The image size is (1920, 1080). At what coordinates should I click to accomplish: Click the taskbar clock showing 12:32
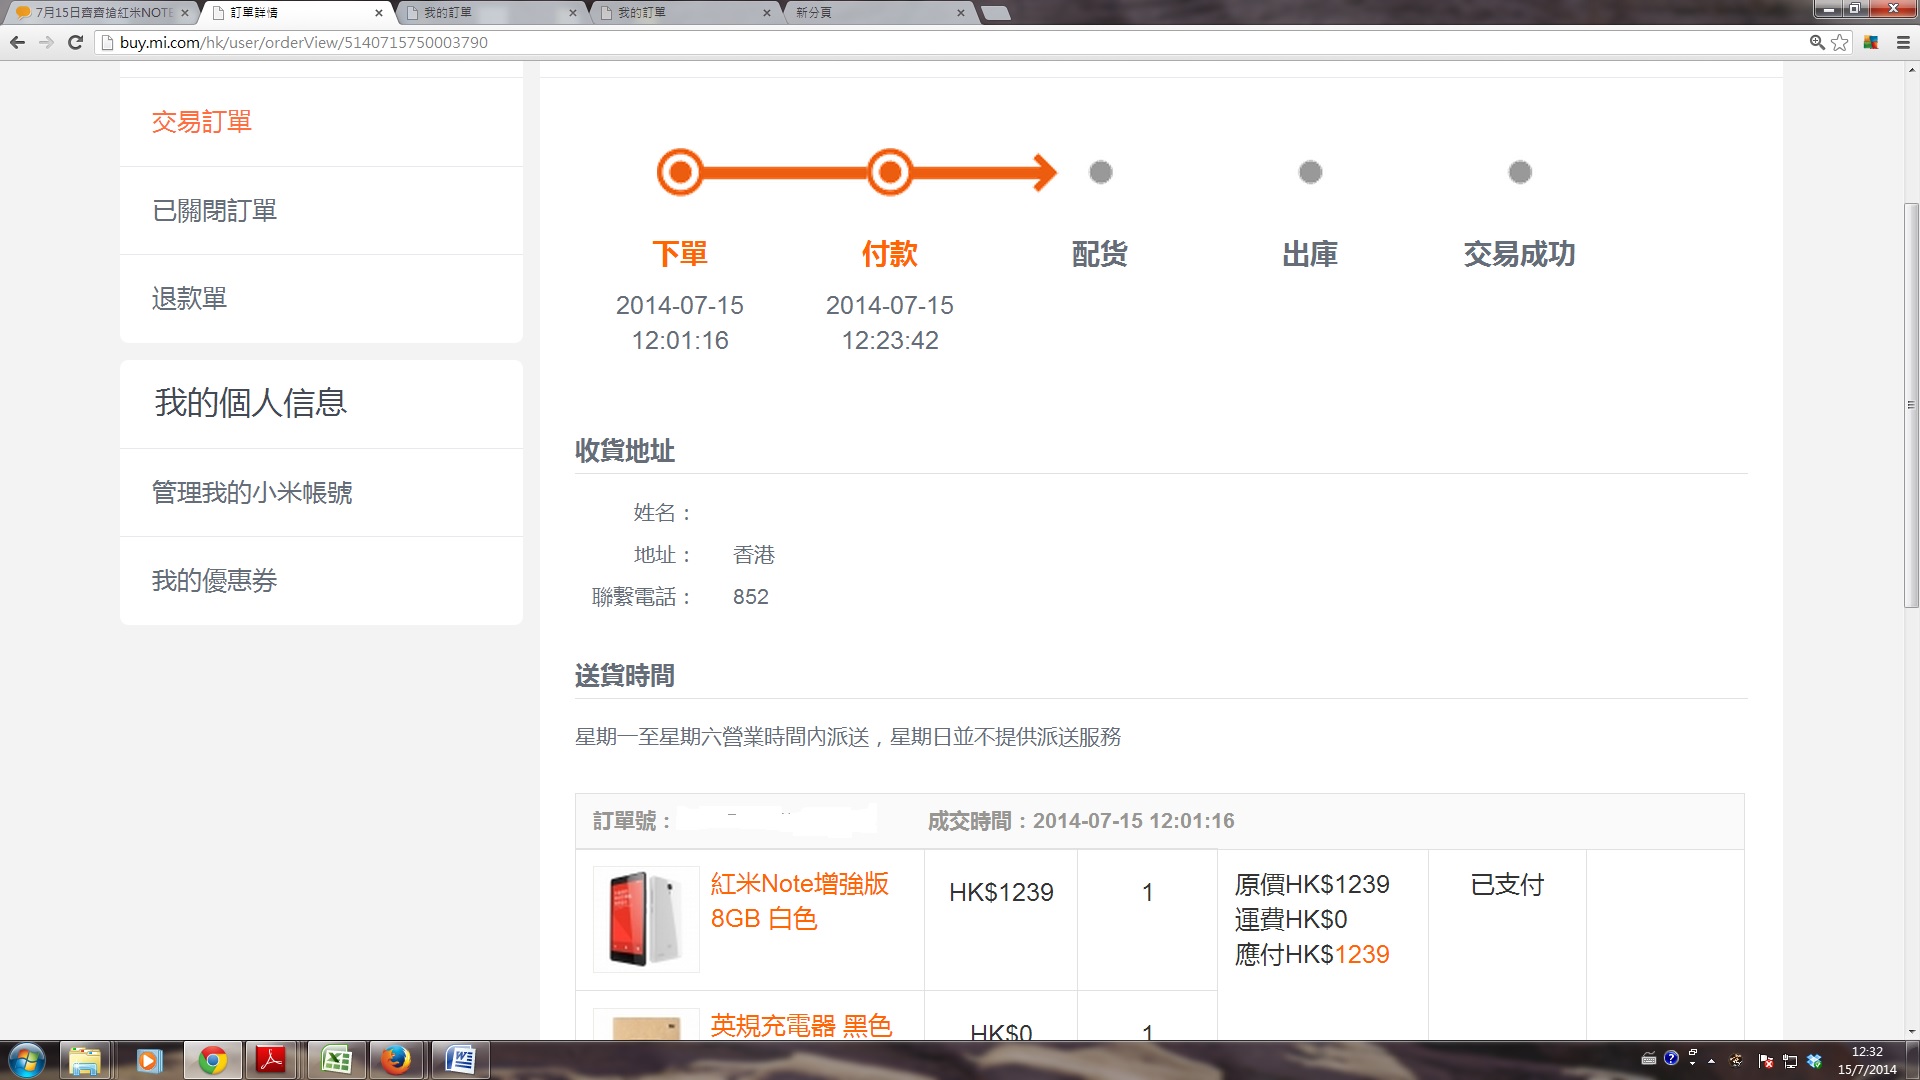1867,1060
